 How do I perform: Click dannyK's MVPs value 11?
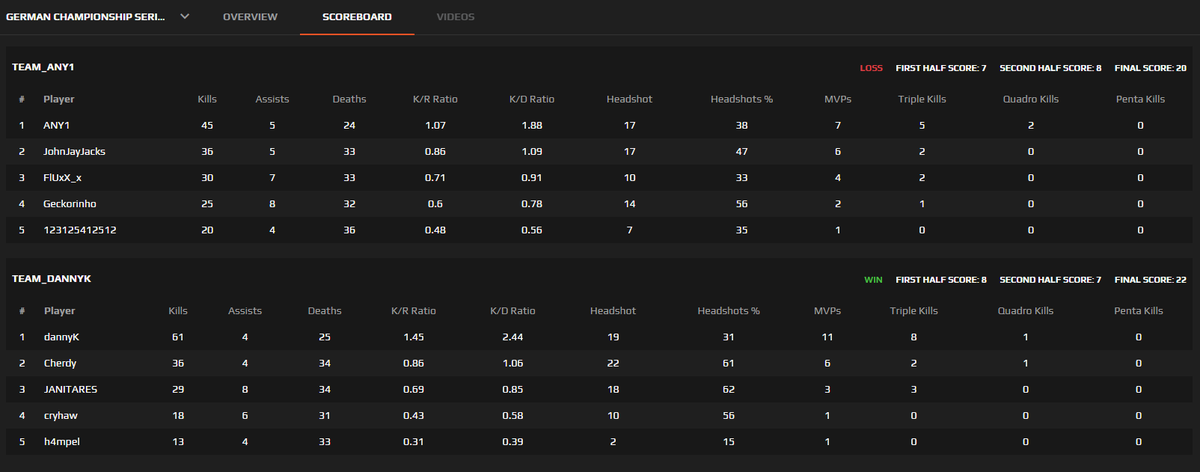[827, 338]
